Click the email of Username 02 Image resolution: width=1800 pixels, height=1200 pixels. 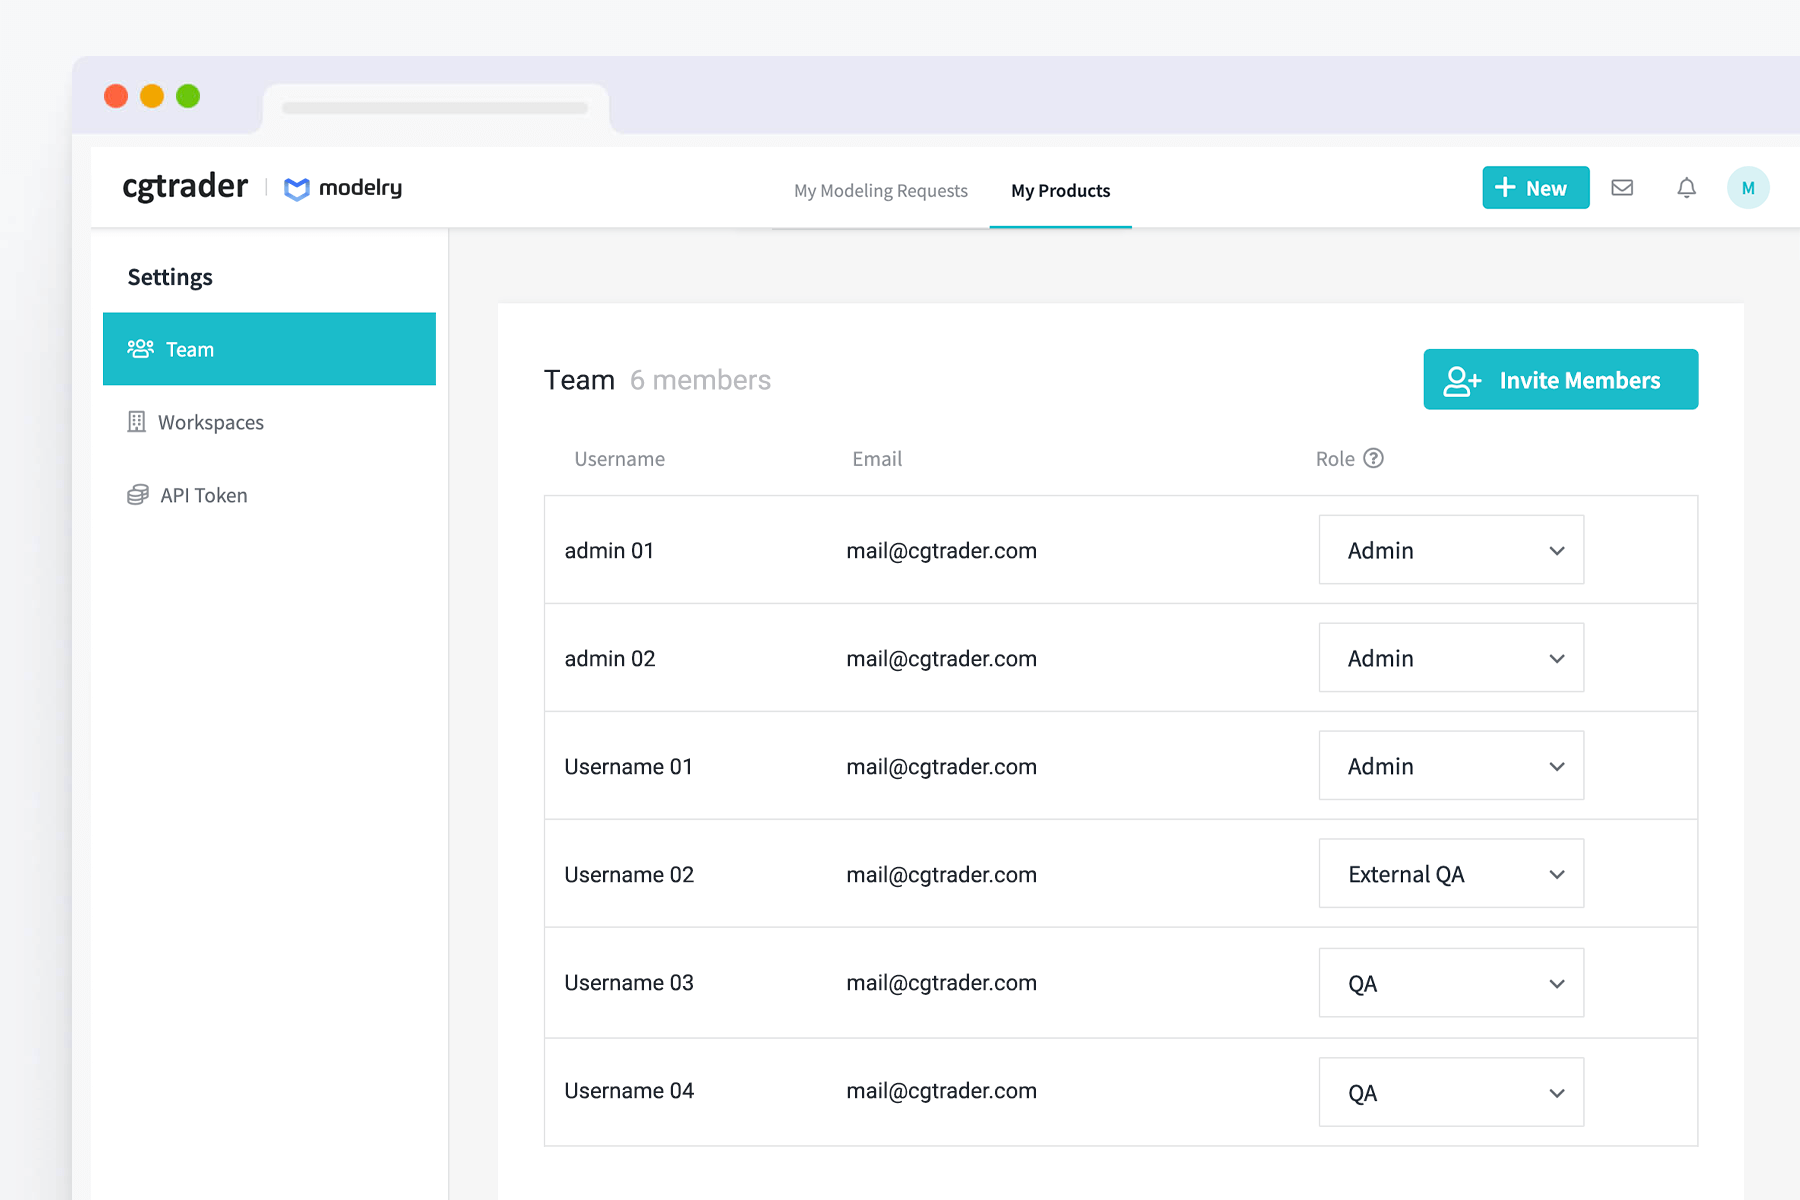[x=941, y=875]
